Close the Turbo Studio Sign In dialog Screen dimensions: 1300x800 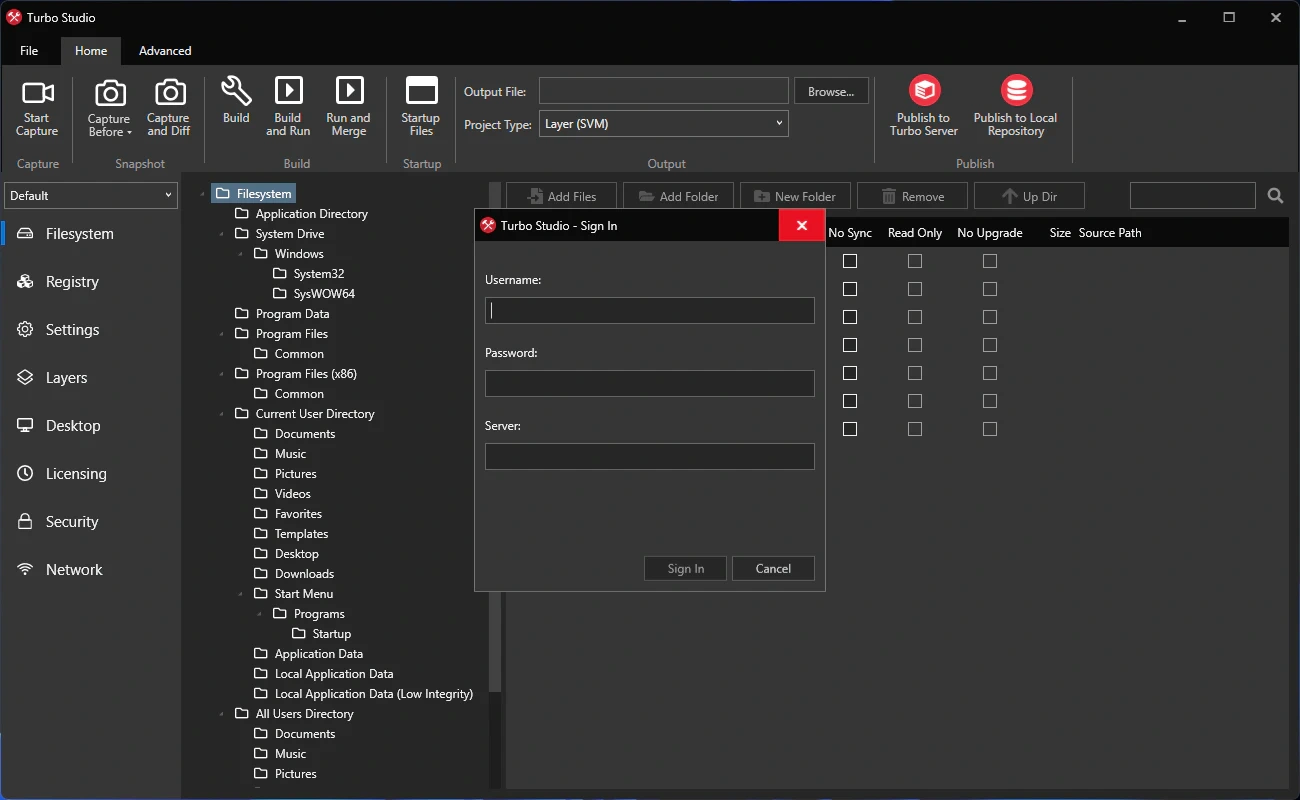802,226
